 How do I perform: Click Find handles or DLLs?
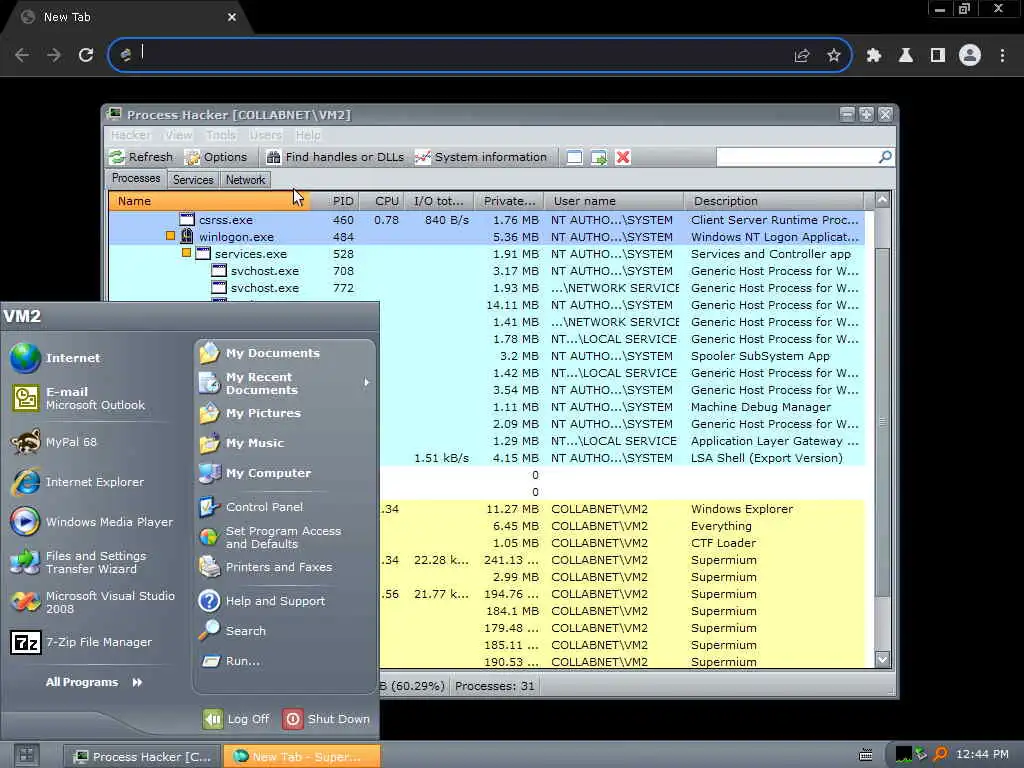click(x=336, y=157)
